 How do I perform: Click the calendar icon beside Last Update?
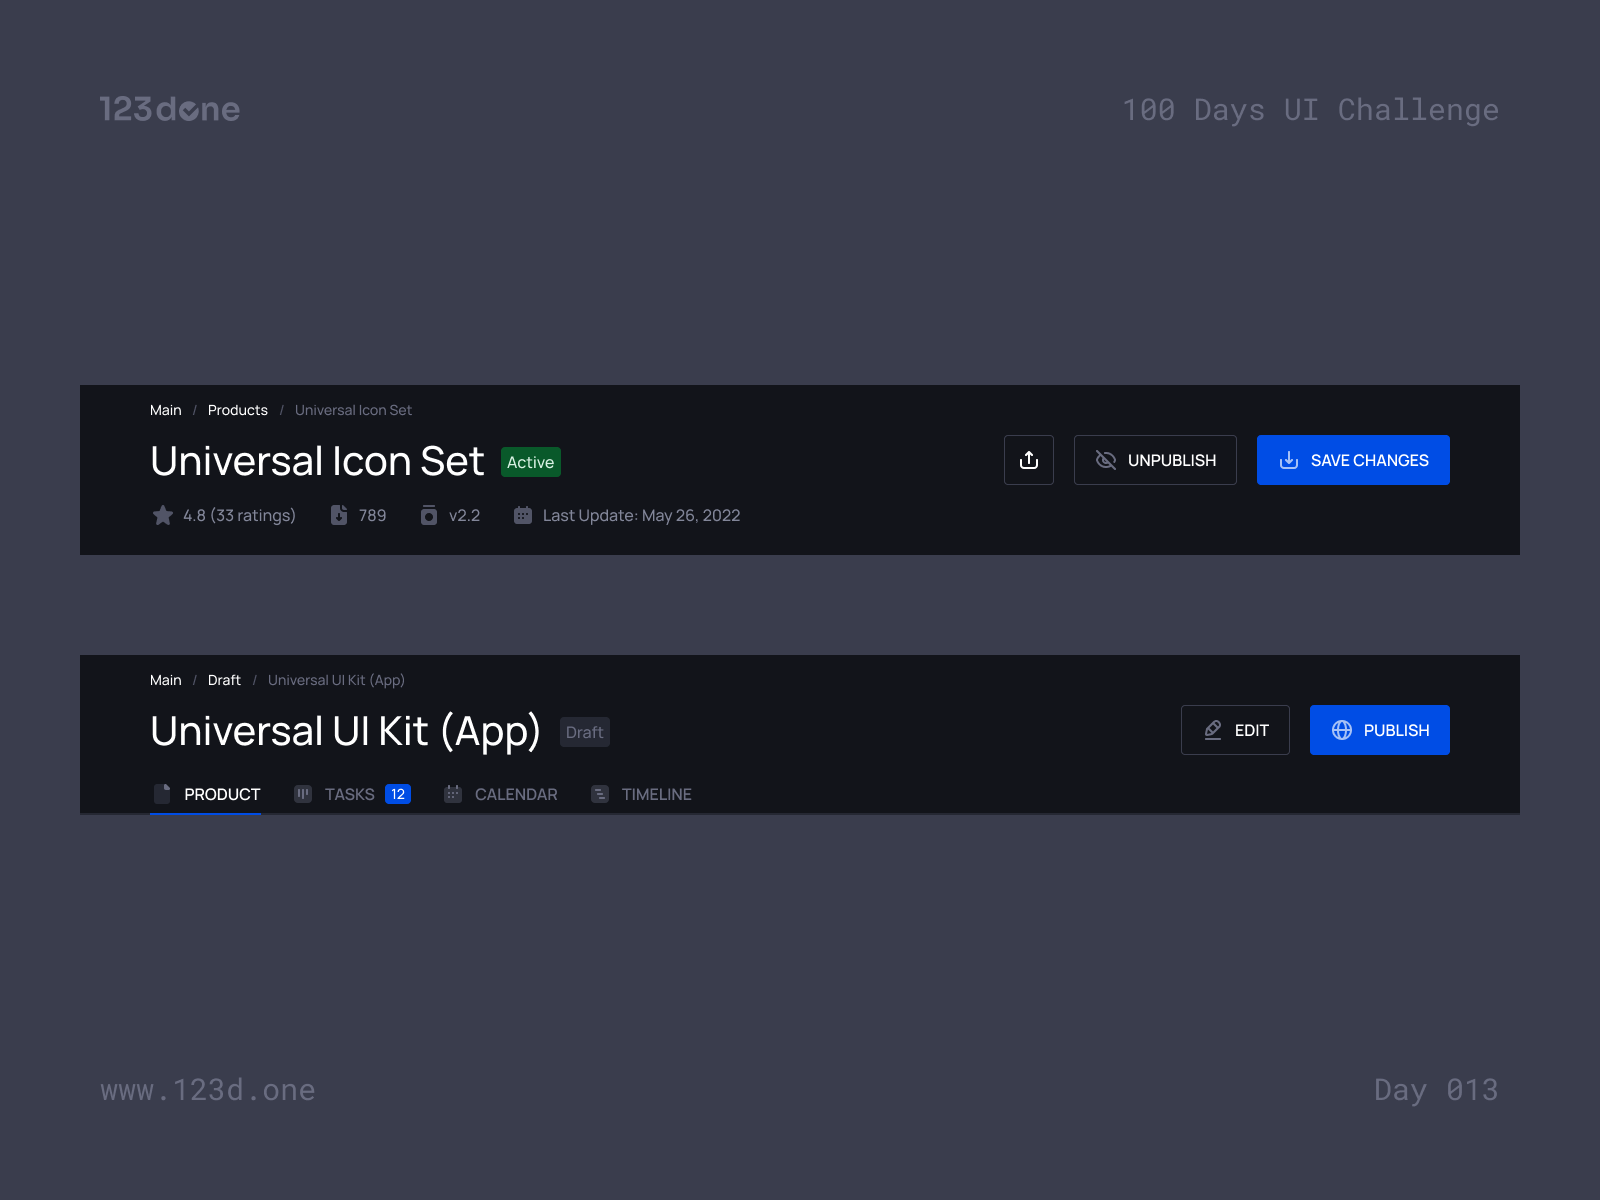[x=522, y=515]
